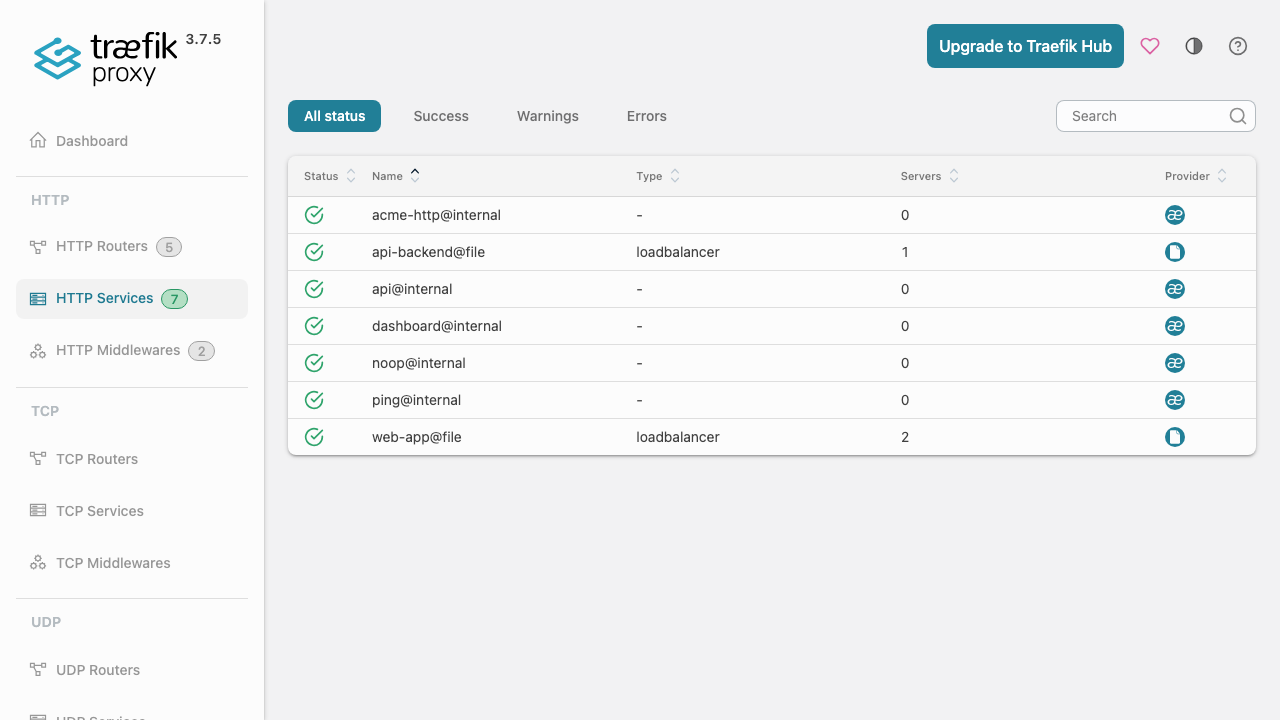Click noop@internal success status icon

pos(314,363)
